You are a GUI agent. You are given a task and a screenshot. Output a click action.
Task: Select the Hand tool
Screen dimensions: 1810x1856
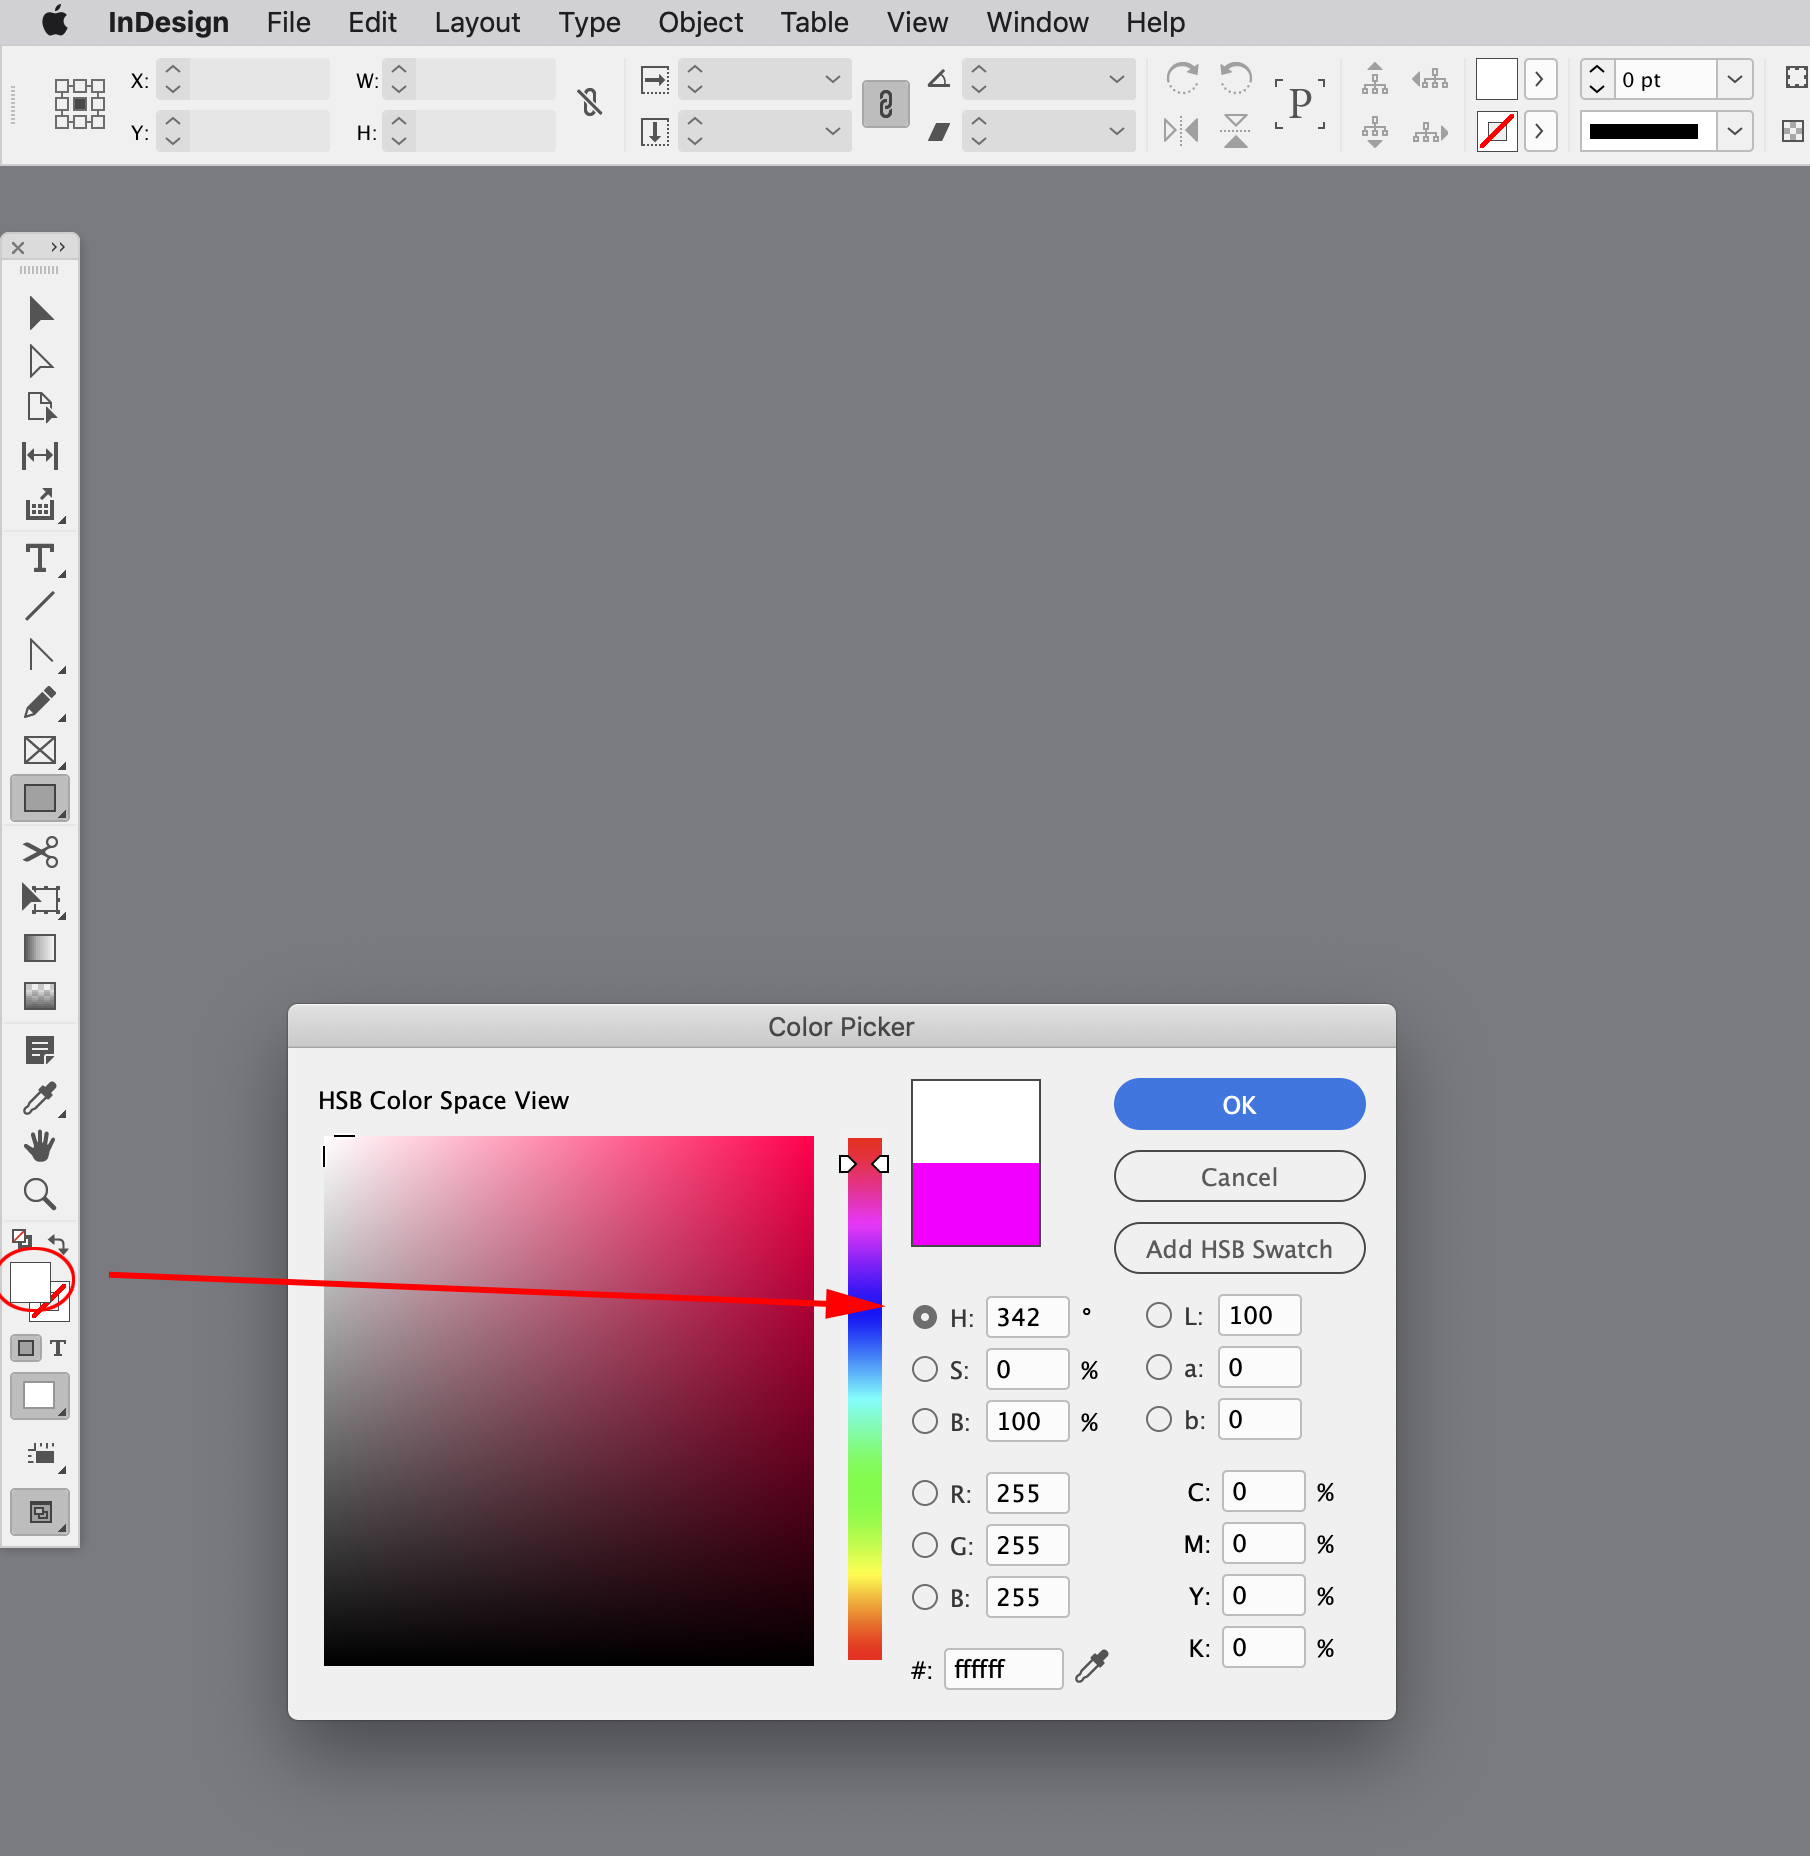pyautogui.click(x=40, y=1145)
